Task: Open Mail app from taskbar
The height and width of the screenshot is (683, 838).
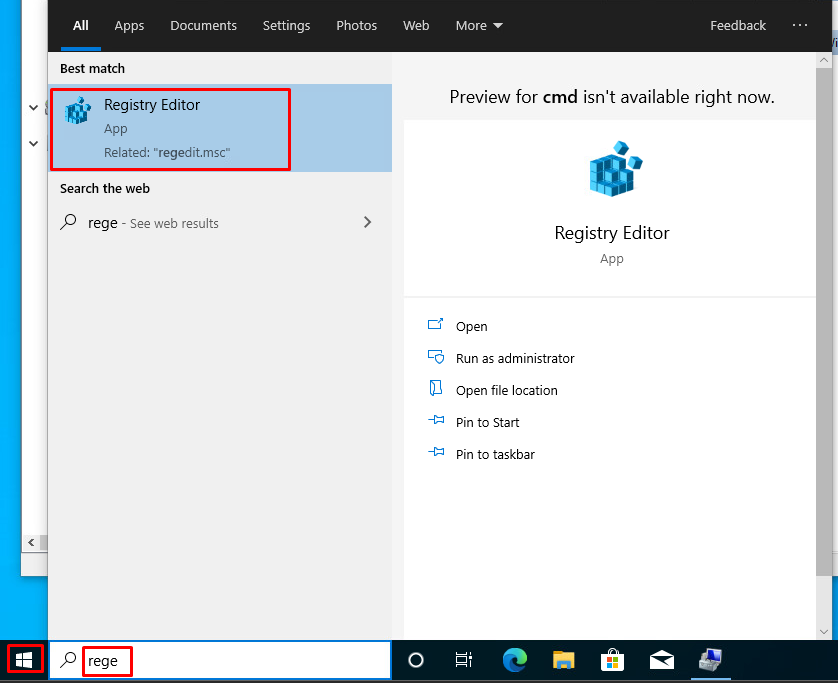Action: click(x=662, y=661)
